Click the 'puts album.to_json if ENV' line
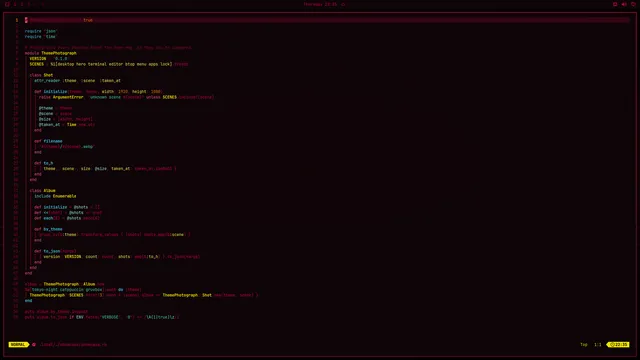The height and width of the screenshot is (360, 640). [x=102, y=317]
